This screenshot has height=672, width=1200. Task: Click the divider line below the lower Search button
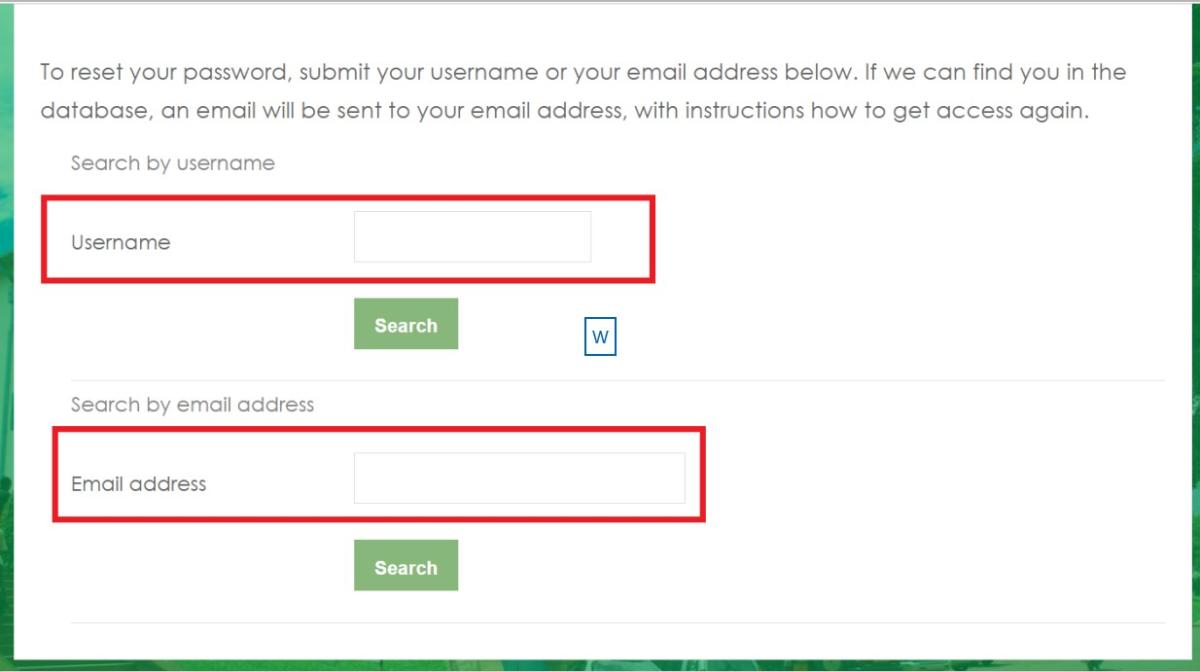617,623
